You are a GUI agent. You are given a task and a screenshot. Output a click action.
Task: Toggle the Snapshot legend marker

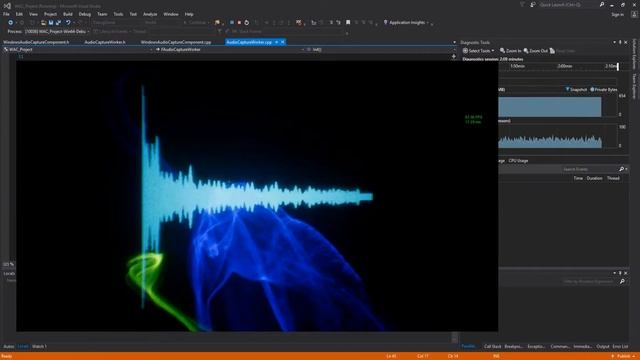coord(567,89)
